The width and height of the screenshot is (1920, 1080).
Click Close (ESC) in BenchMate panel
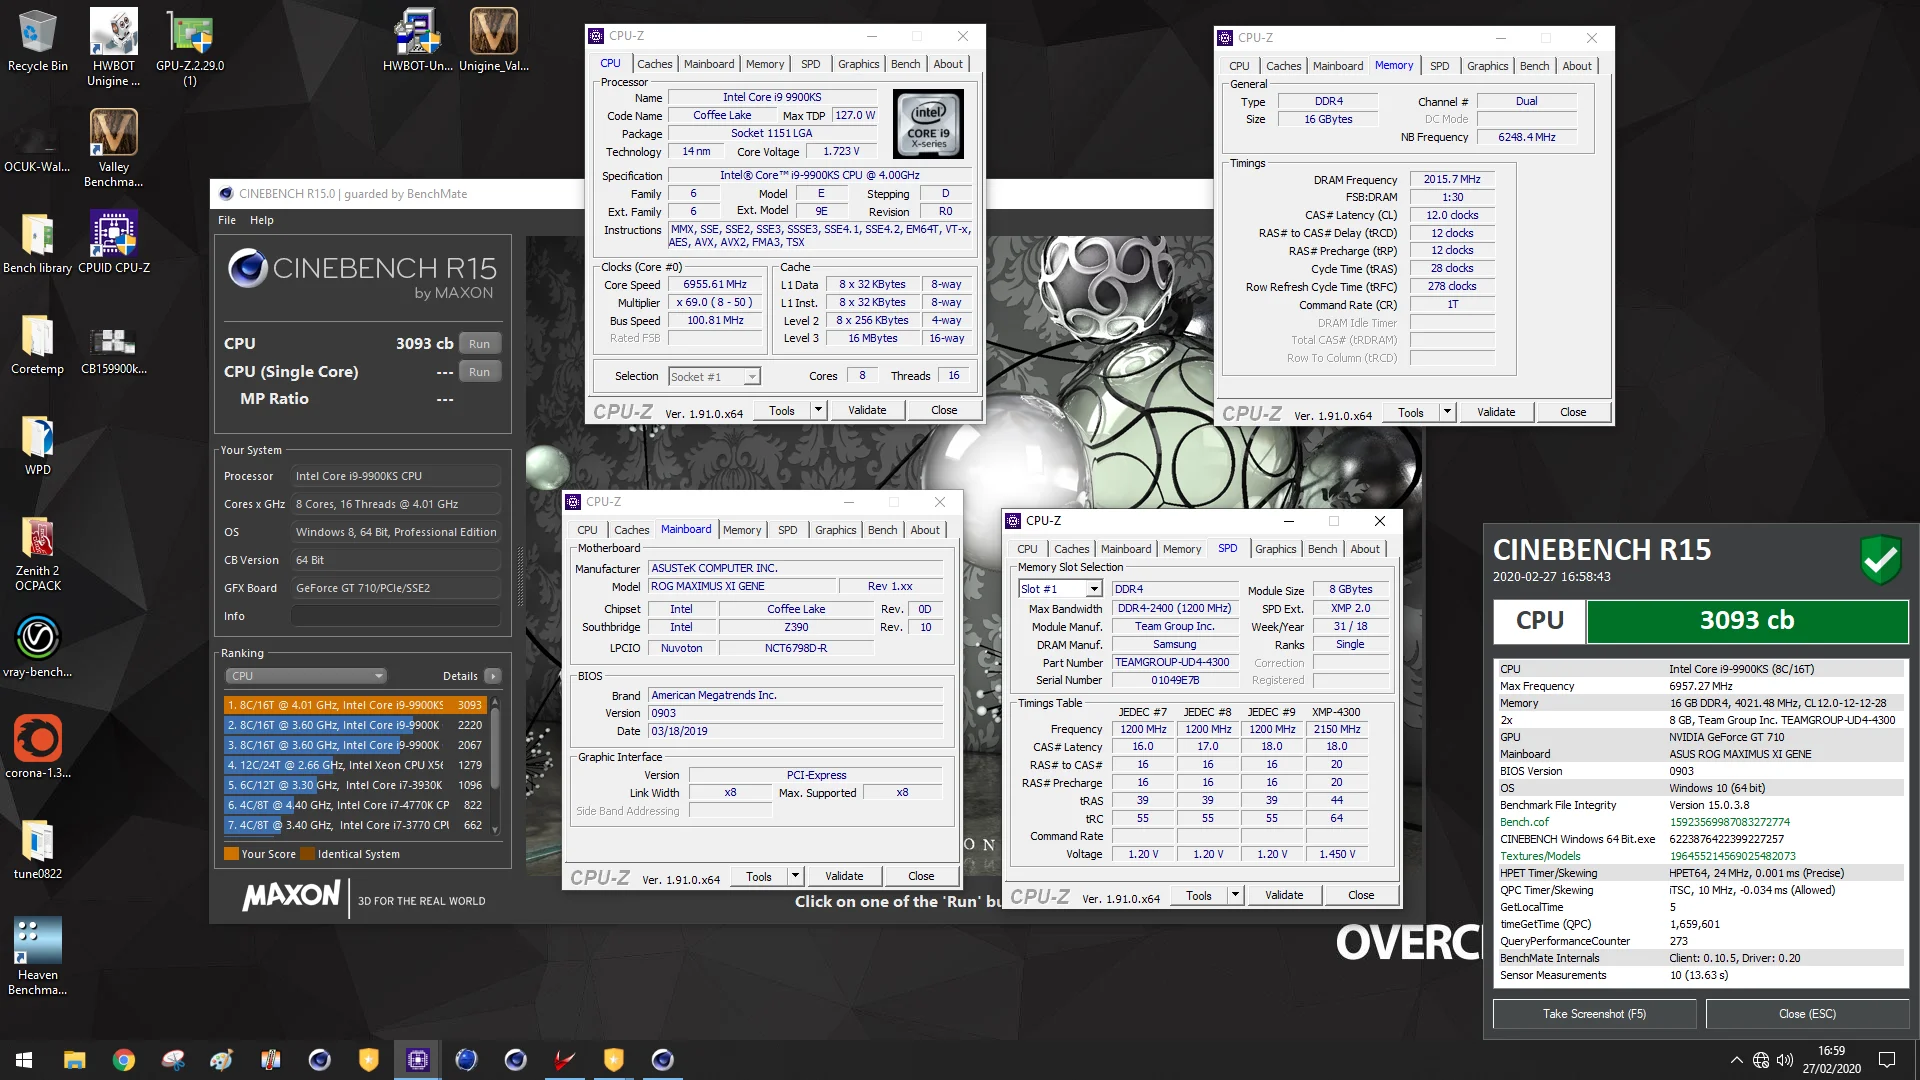[x=1807, y=1014]
